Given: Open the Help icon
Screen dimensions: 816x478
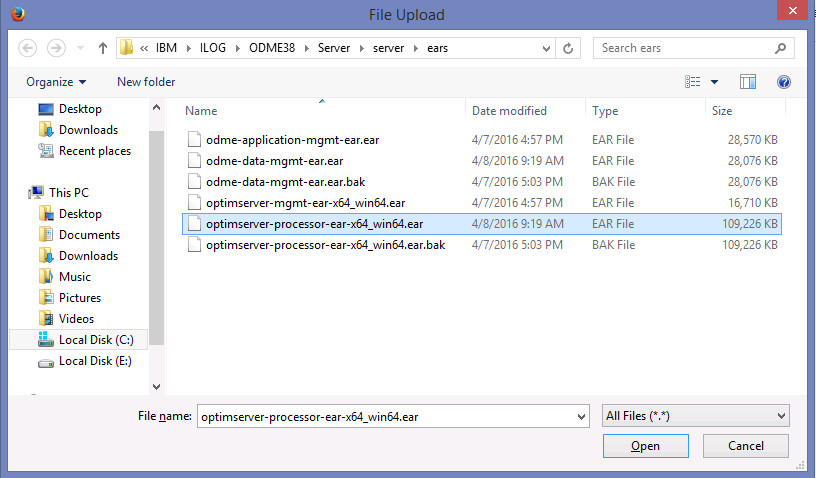Looking at the screenshot, I should pos(784,82).
